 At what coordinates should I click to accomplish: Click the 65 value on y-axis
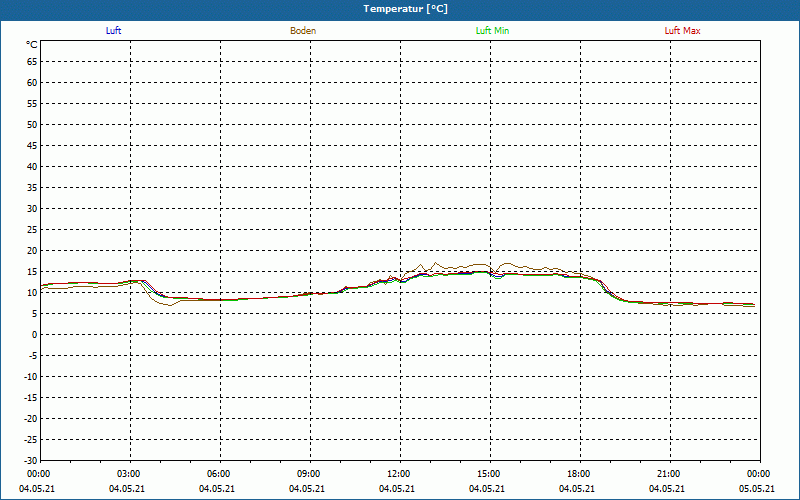[x=32, y=62]
